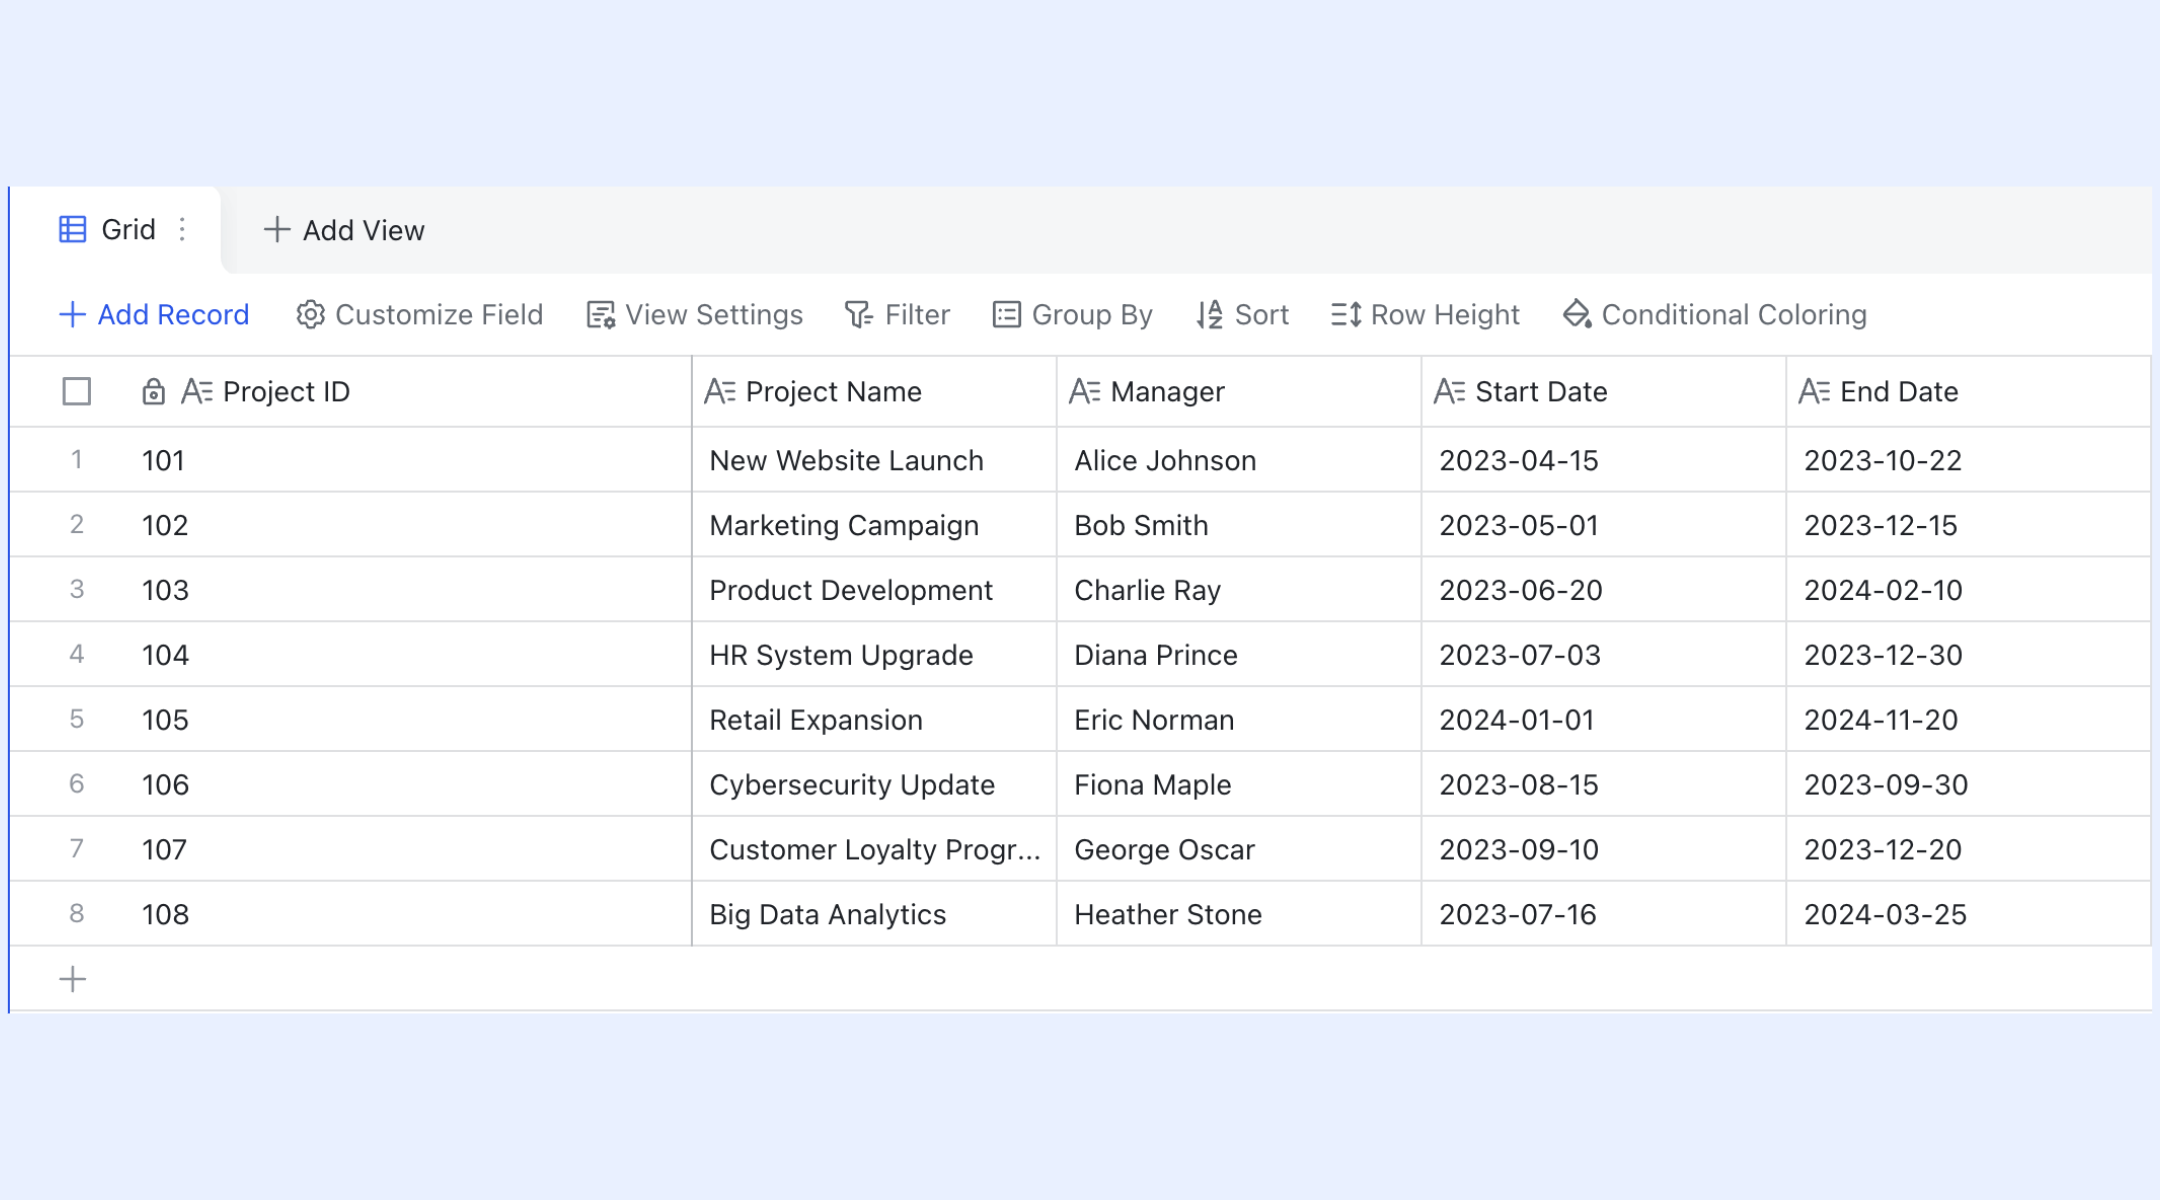This screenshot has width=2160, height=1200.
Task: Select the Project Name column header
Action: pyautogui.click(x=874, y=391)
